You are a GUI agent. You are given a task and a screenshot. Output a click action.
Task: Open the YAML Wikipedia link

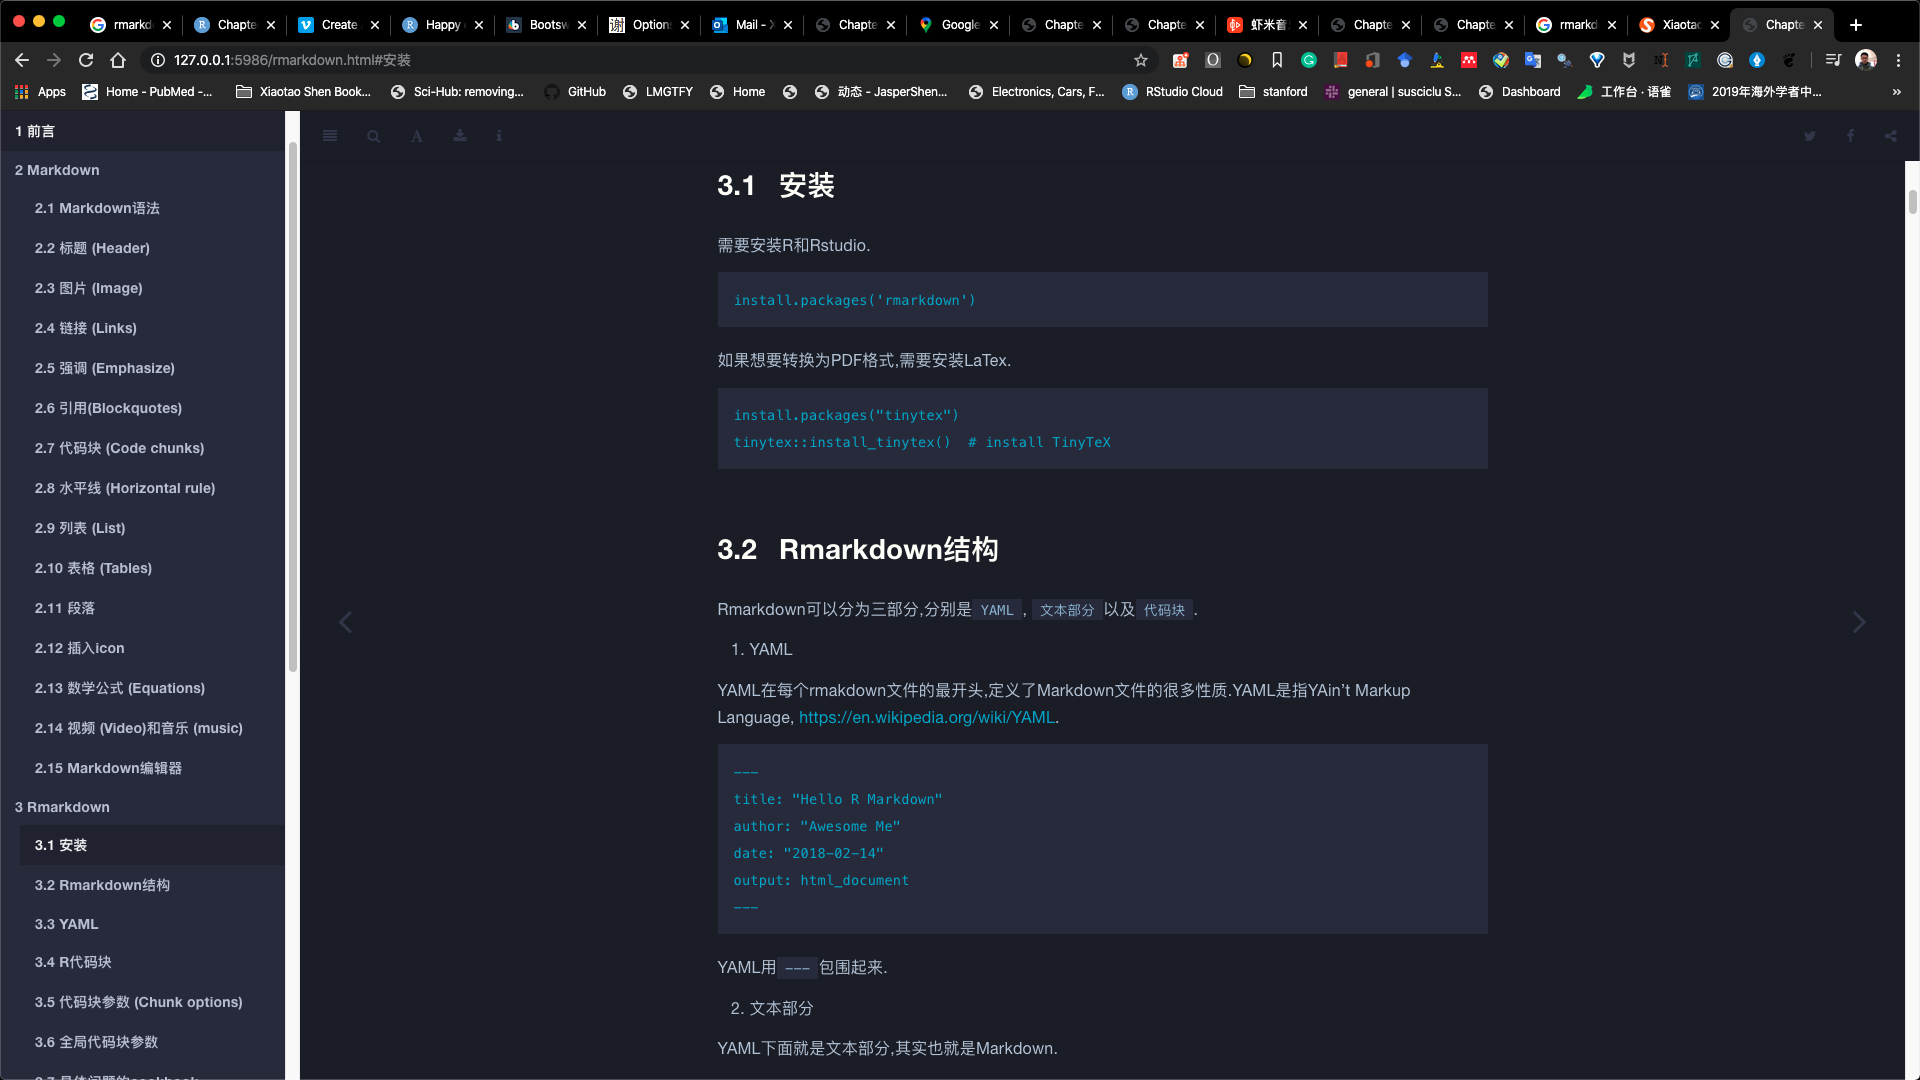coord(926,717)
